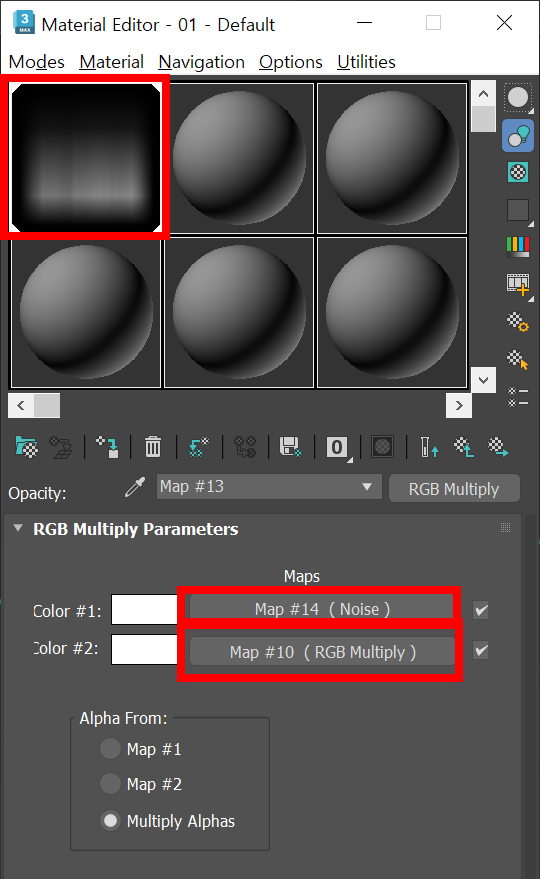Open Sample UV Tiling flyout
The height and width of the screenshot is (879, 540).
pyautogui.click(x=518, y=211)
